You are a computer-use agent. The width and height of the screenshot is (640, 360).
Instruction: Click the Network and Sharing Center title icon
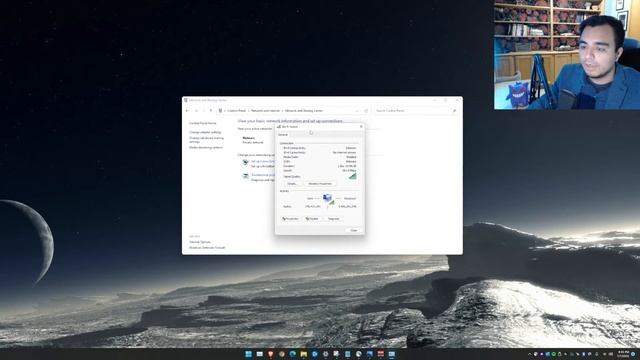coord(186,100)
